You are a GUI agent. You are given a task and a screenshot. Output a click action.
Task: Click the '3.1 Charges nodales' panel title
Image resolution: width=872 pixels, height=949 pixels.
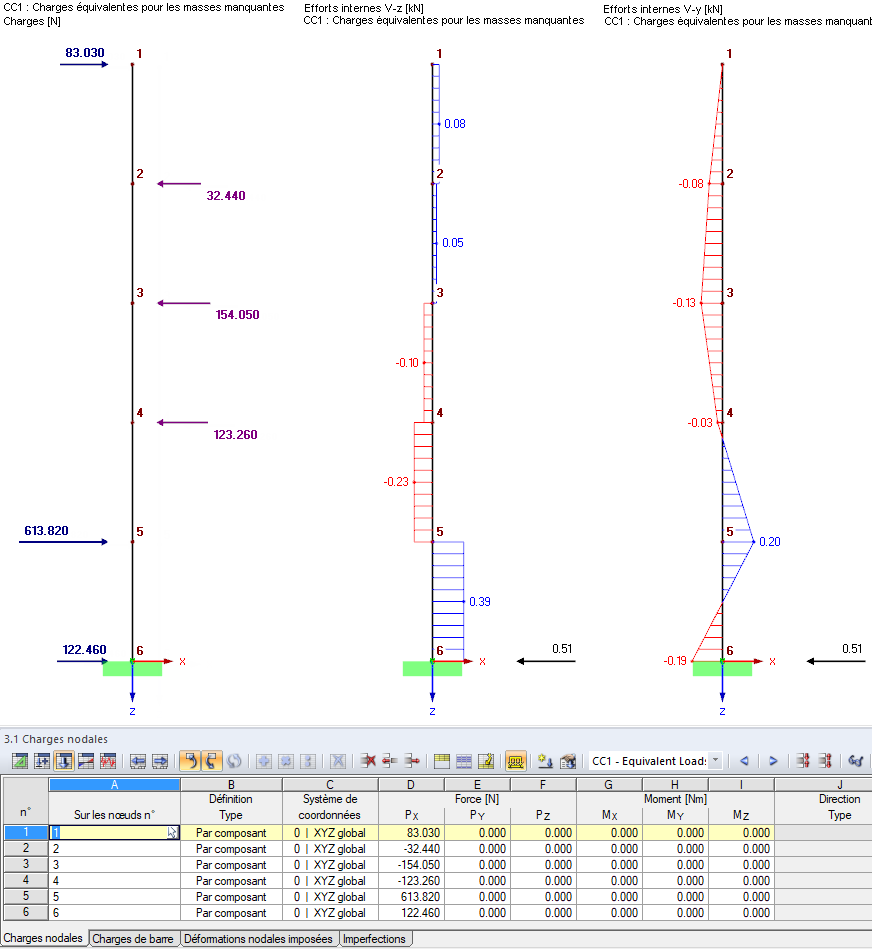[x=56, y=739]
